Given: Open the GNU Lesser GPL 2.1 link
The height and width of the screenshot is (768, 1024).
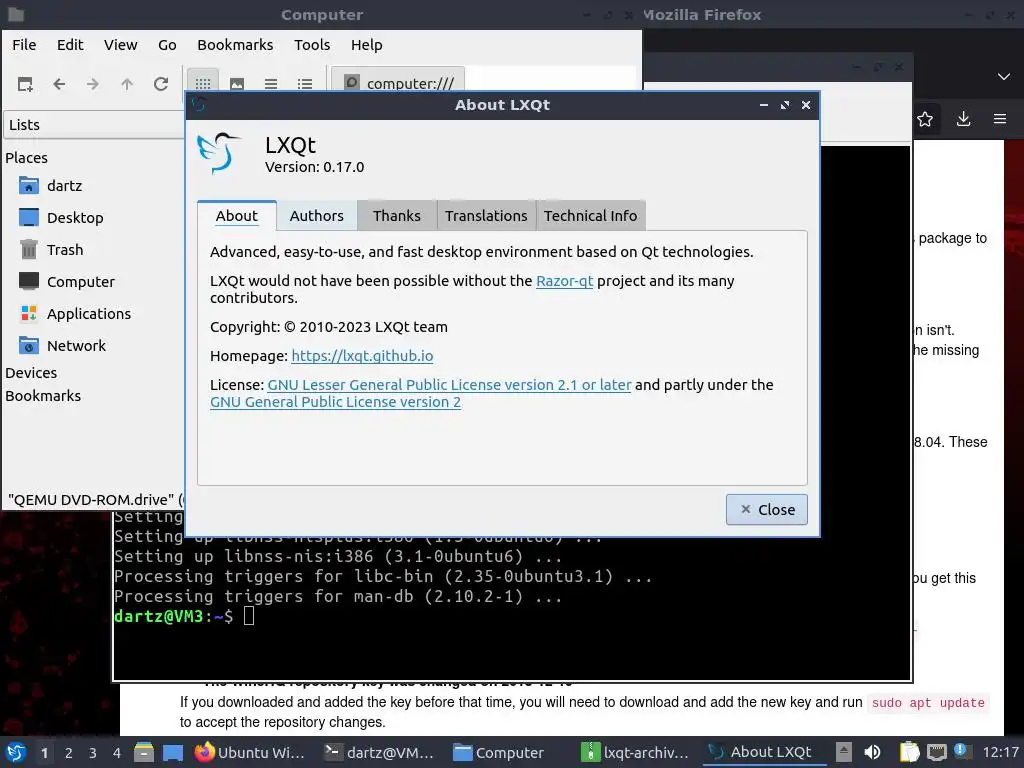Looking at the screenshot, I should (449, 385).
